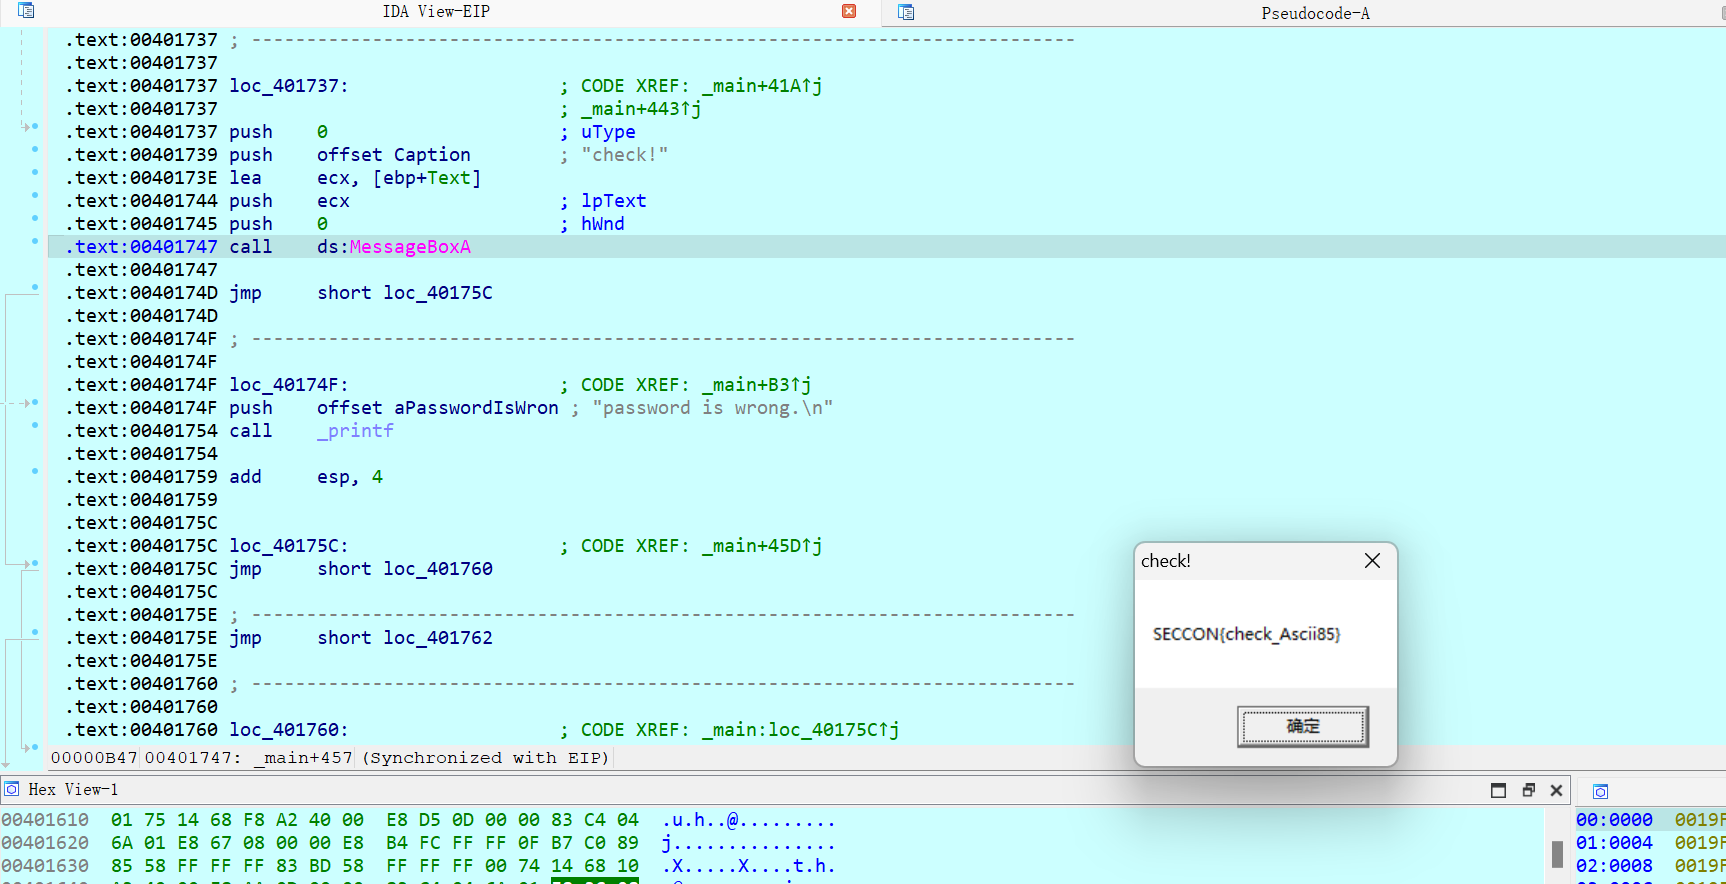The height and width of the screenshot is (884, 1726).
Task: Toggle breakpoint dot at call _printf
Action: 34,425
